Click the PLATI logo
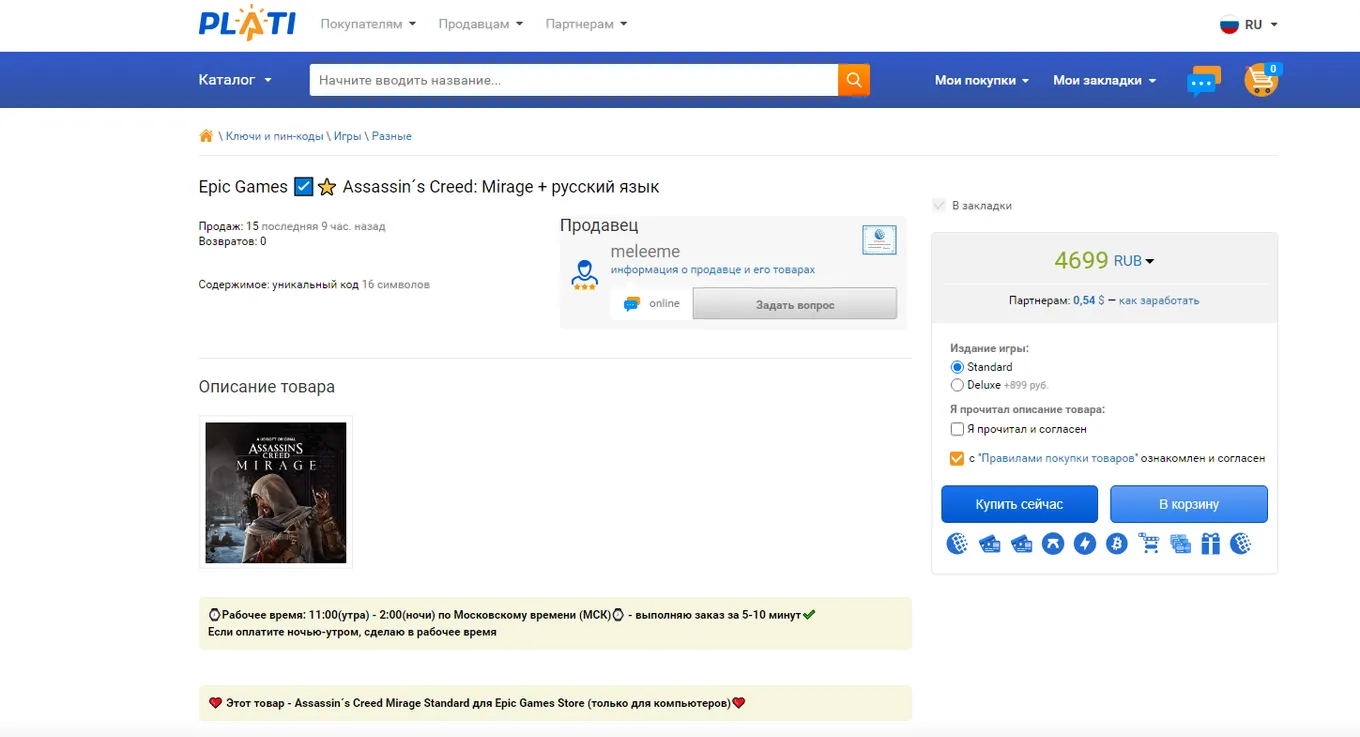The width and height of the screenshot is (1360, 737). pyautogui.click(x=247, y=22)
